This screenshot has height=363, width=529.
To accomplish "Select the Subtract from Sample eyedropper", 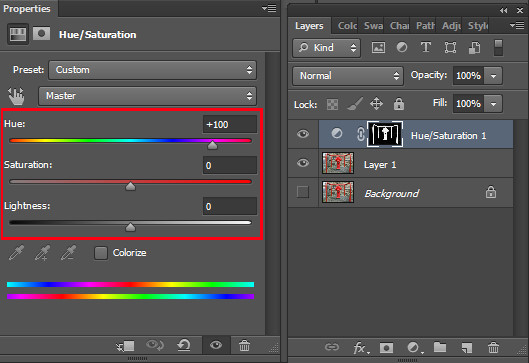I will pyautogui.click(x=68, y=253).
